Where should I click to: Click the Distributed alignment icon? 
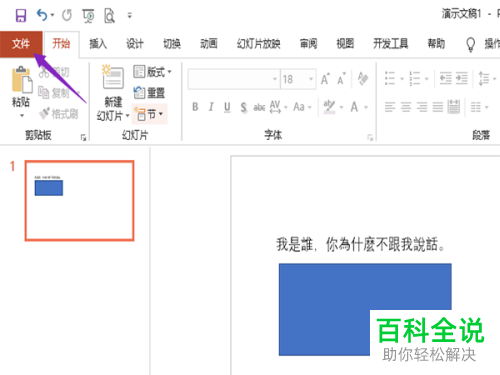coord(454,107)
